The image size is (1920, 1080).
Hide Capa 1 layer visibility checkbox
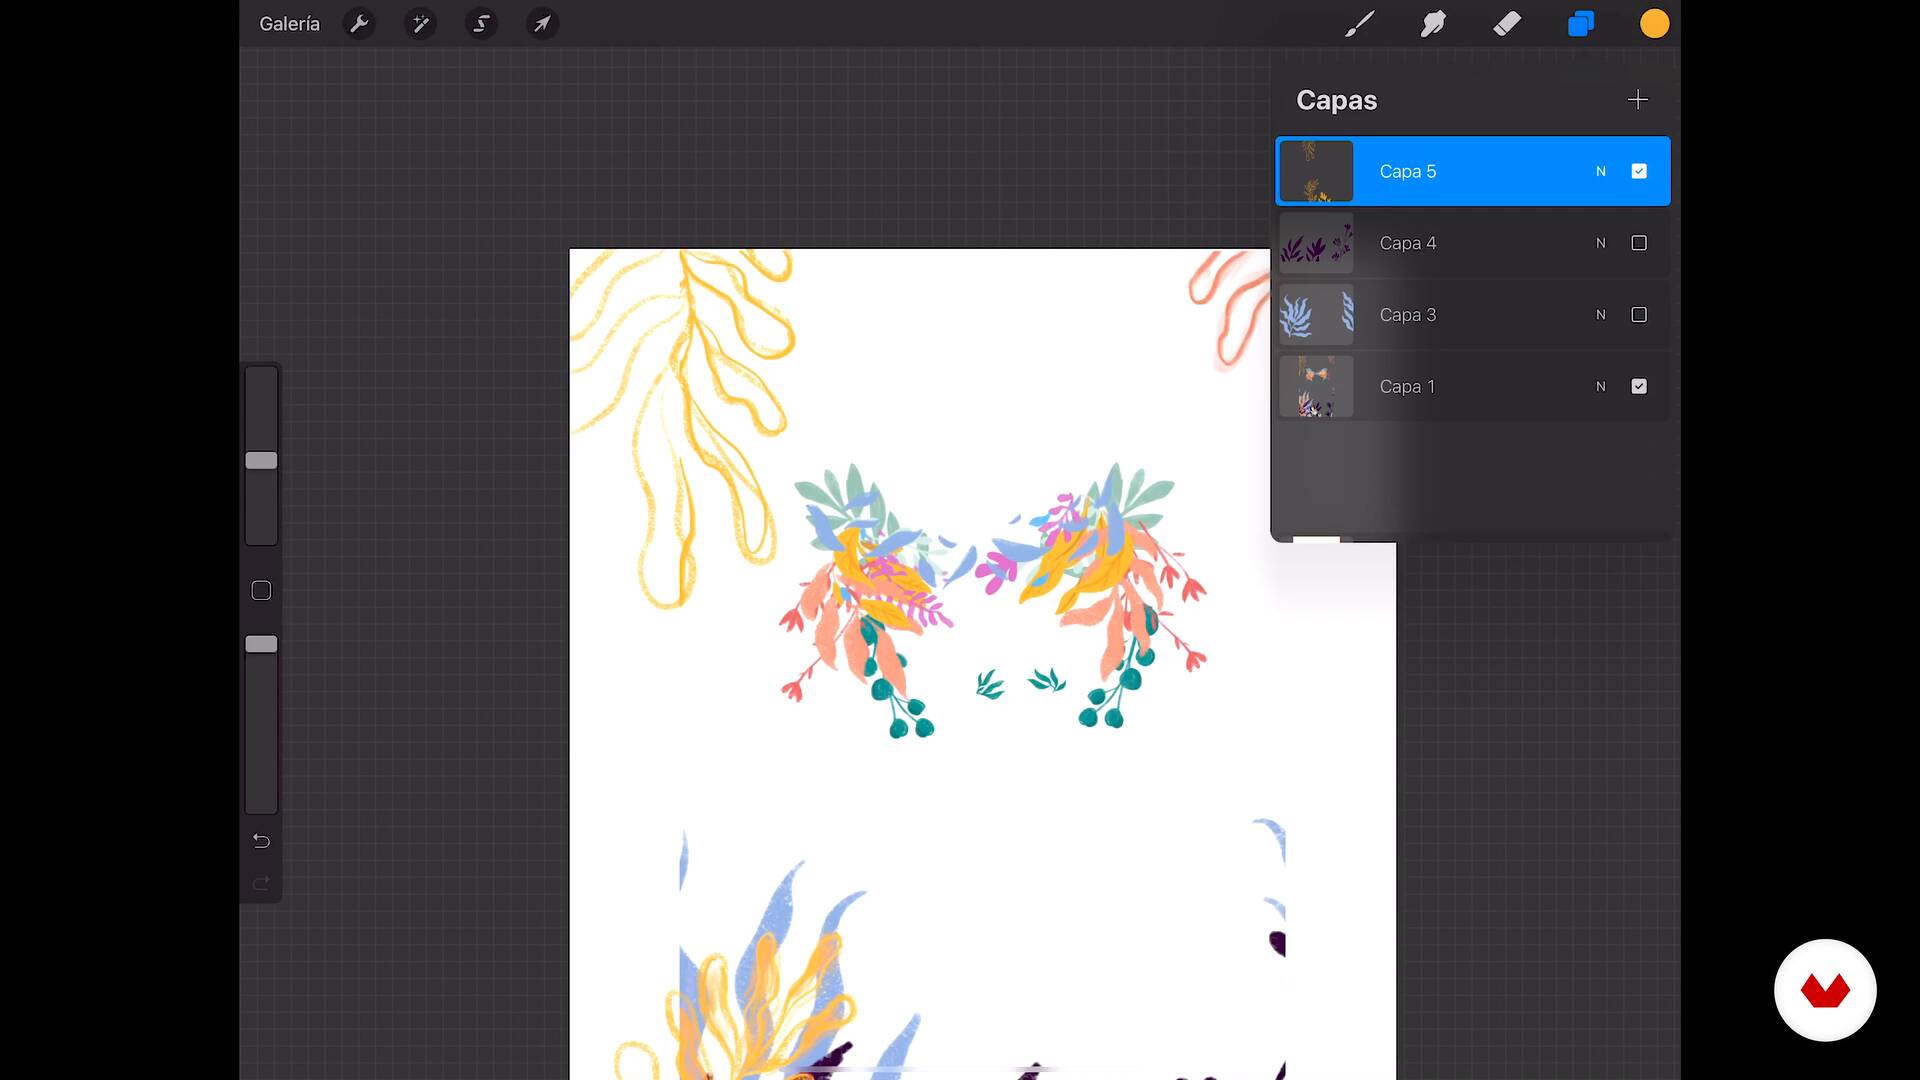coord(1639,386)
